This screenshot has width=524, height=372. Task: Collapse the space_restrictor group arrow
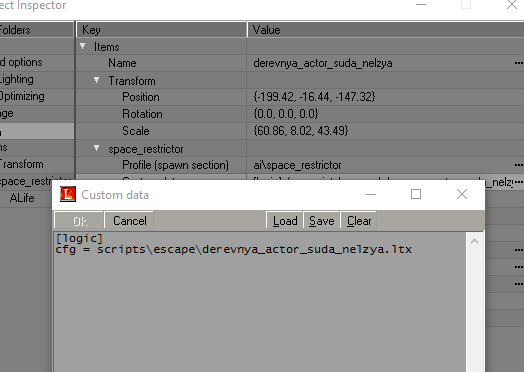tap(96, 148)
